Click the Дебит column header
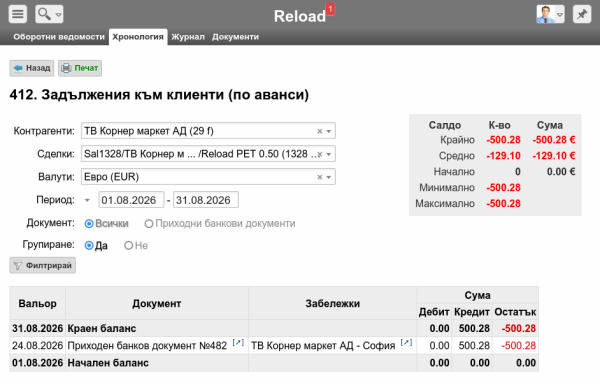This screenshot has height=383, width=600. click(x=434, y=312)
